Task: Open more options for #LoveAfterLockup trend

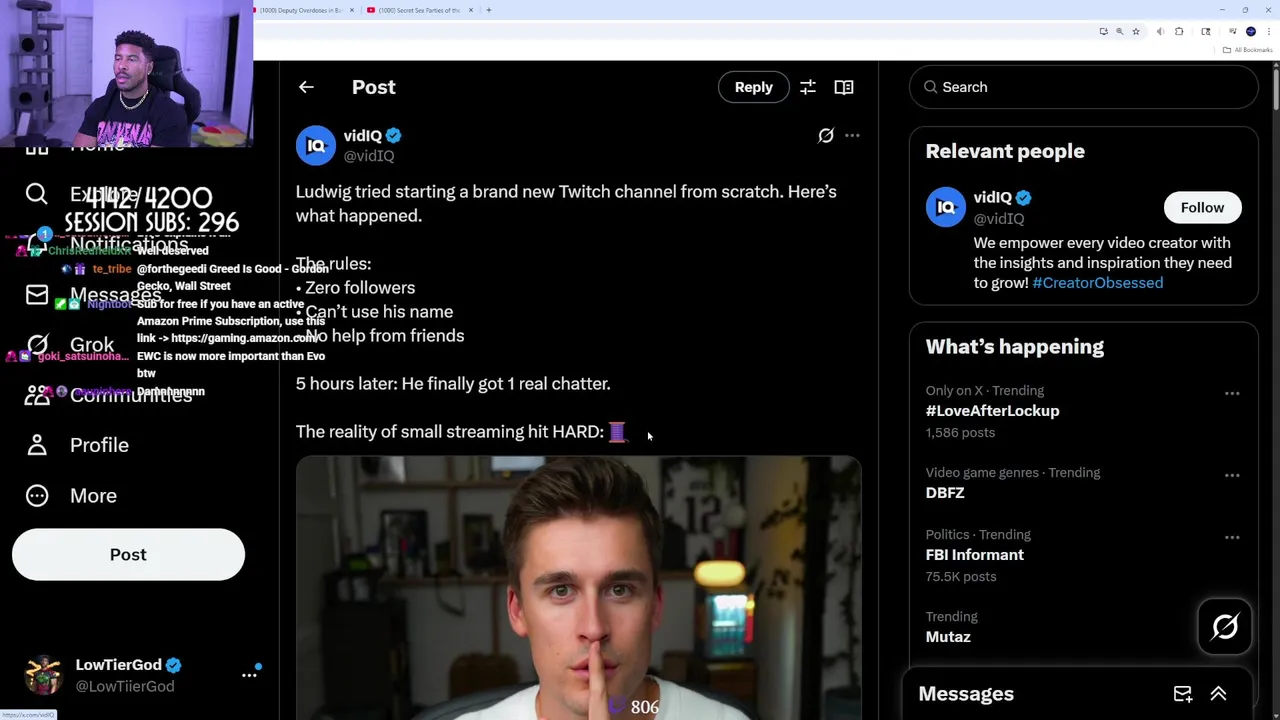Action: [x=1232, y=394]
